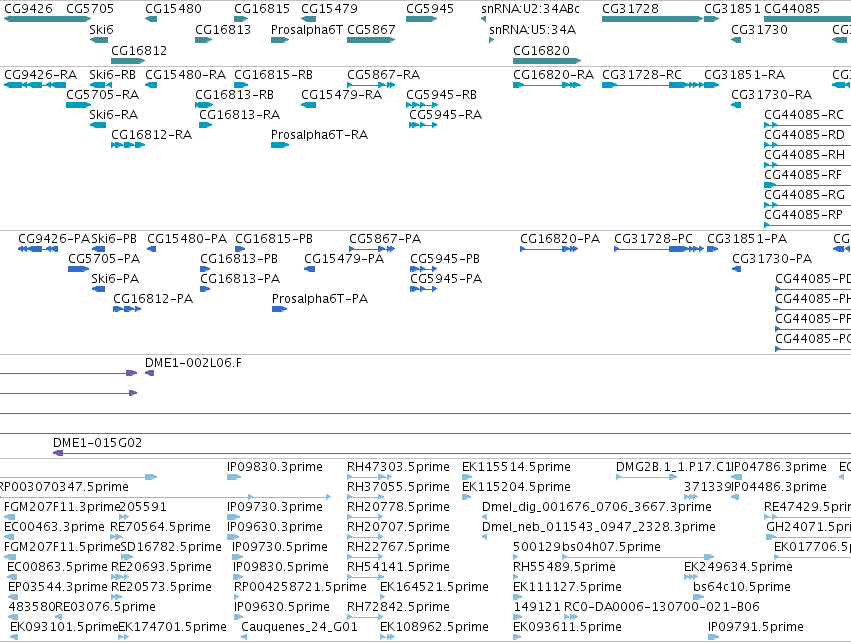Select the CG16813 gene label

[x=223, y=30]
